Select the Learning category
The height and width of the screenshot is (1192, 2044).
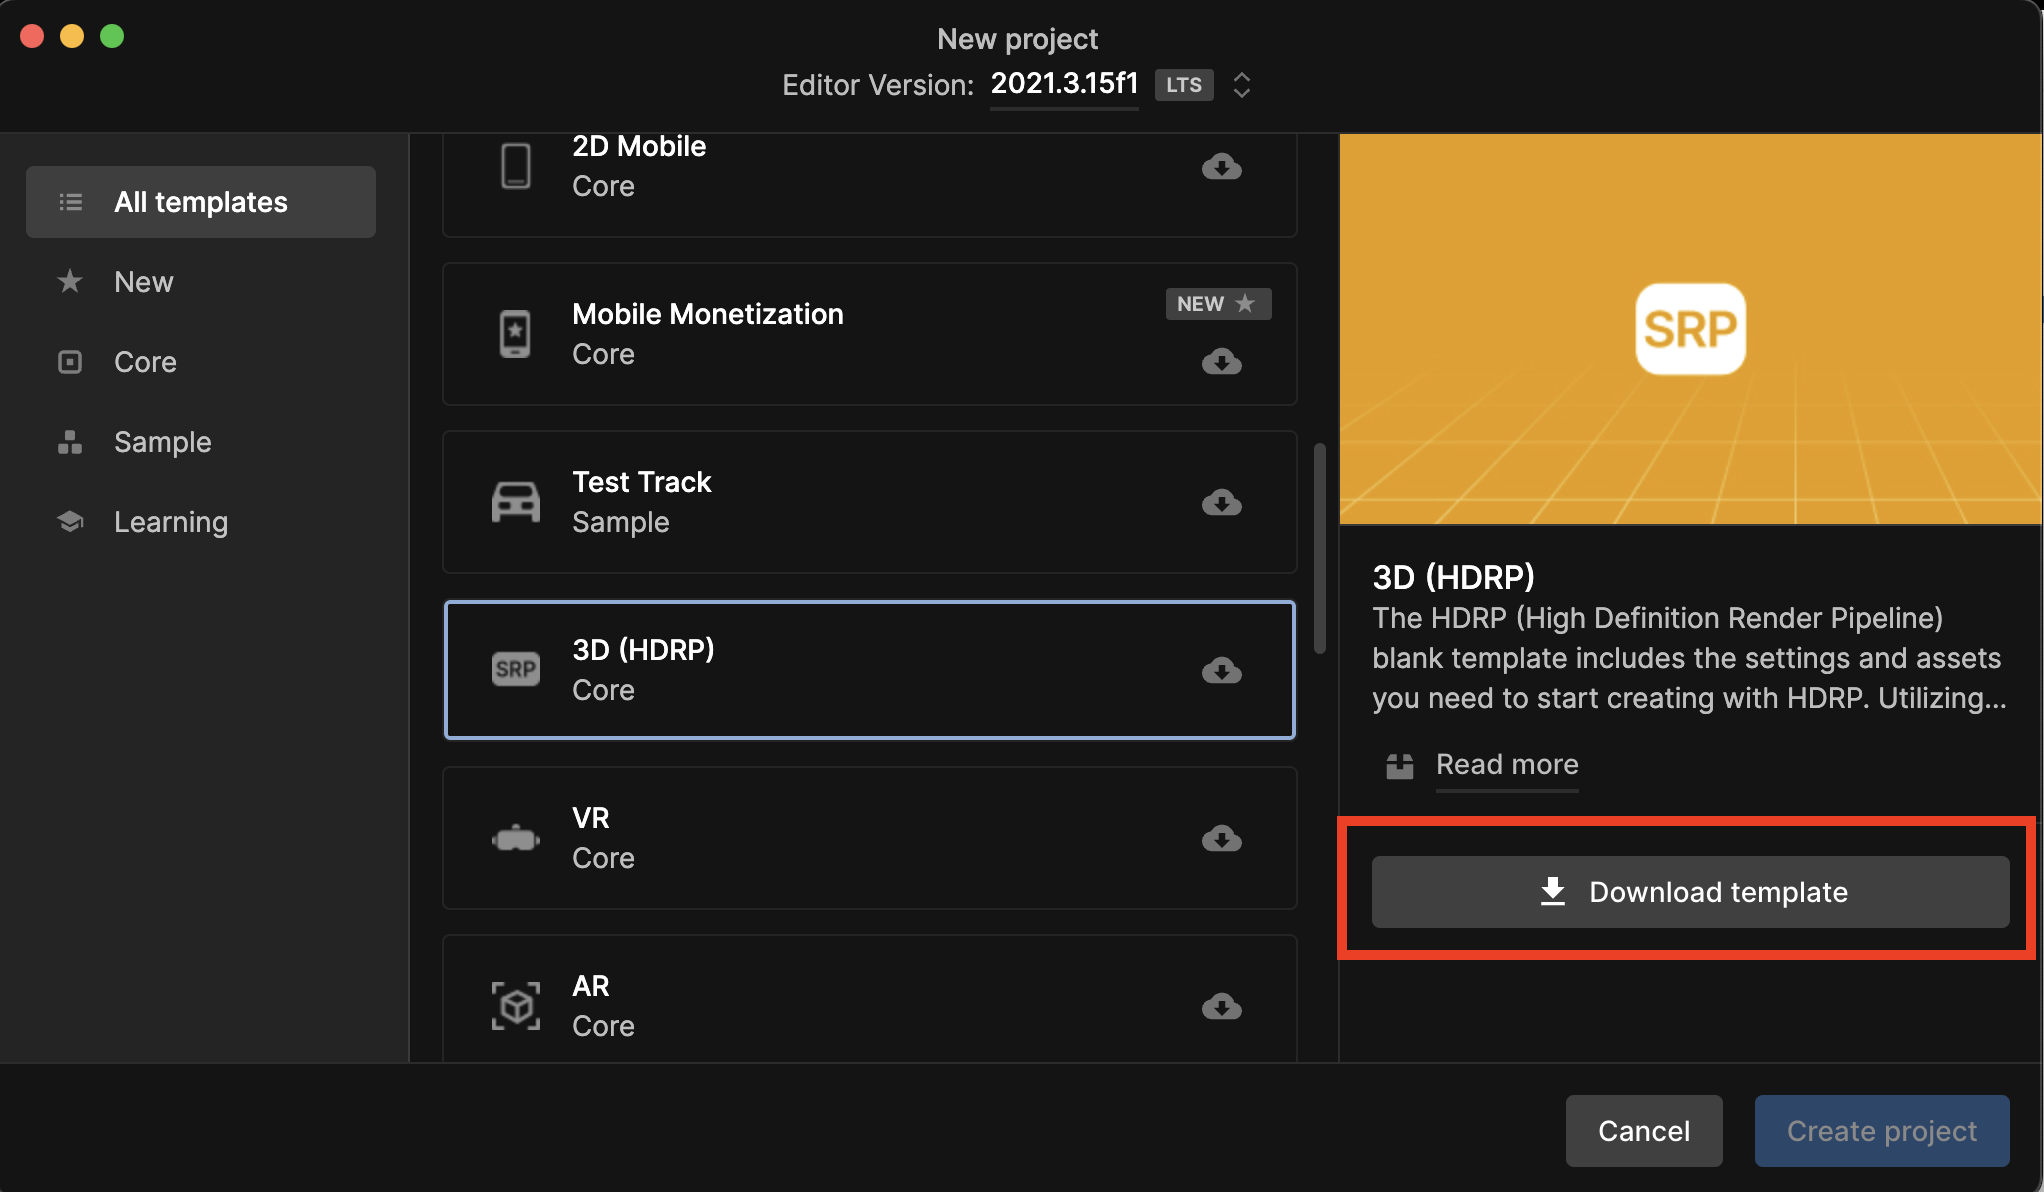click(x=170, y=521)
